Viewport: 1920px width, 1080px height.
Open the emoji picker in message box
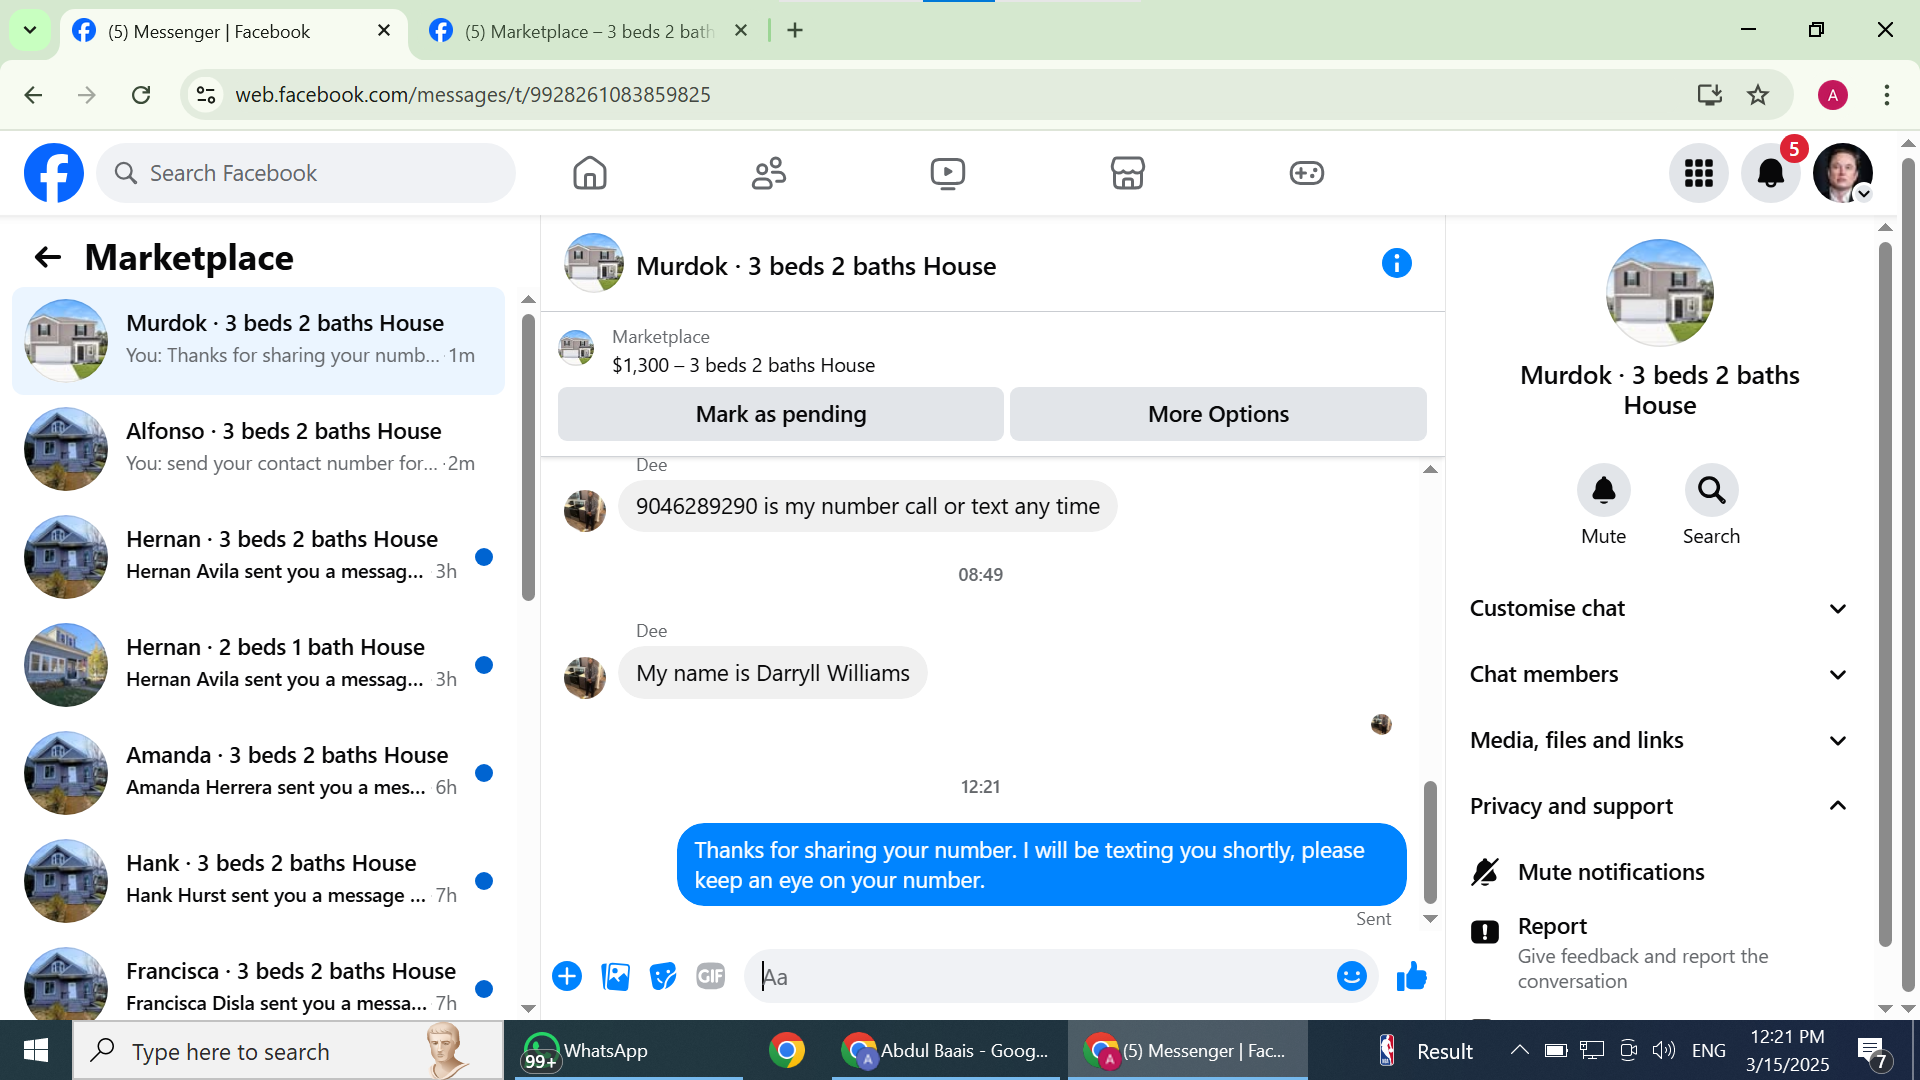tap(1351, 976)
